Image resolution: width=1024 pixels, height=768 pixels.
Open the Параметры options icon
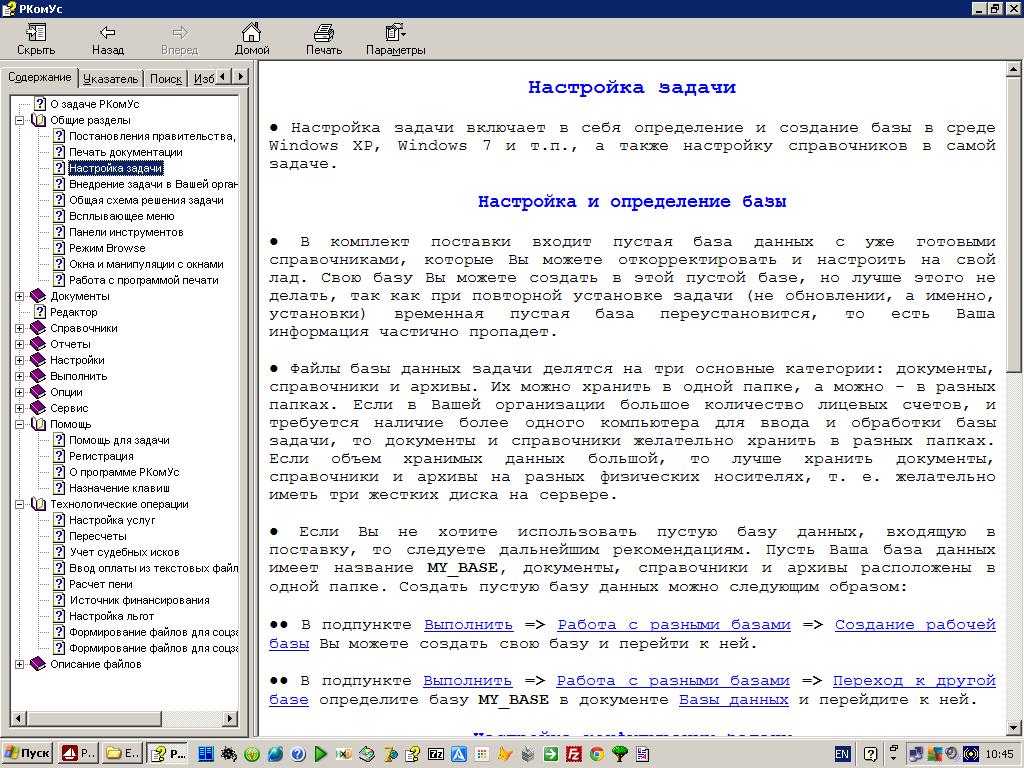point(395,33)
